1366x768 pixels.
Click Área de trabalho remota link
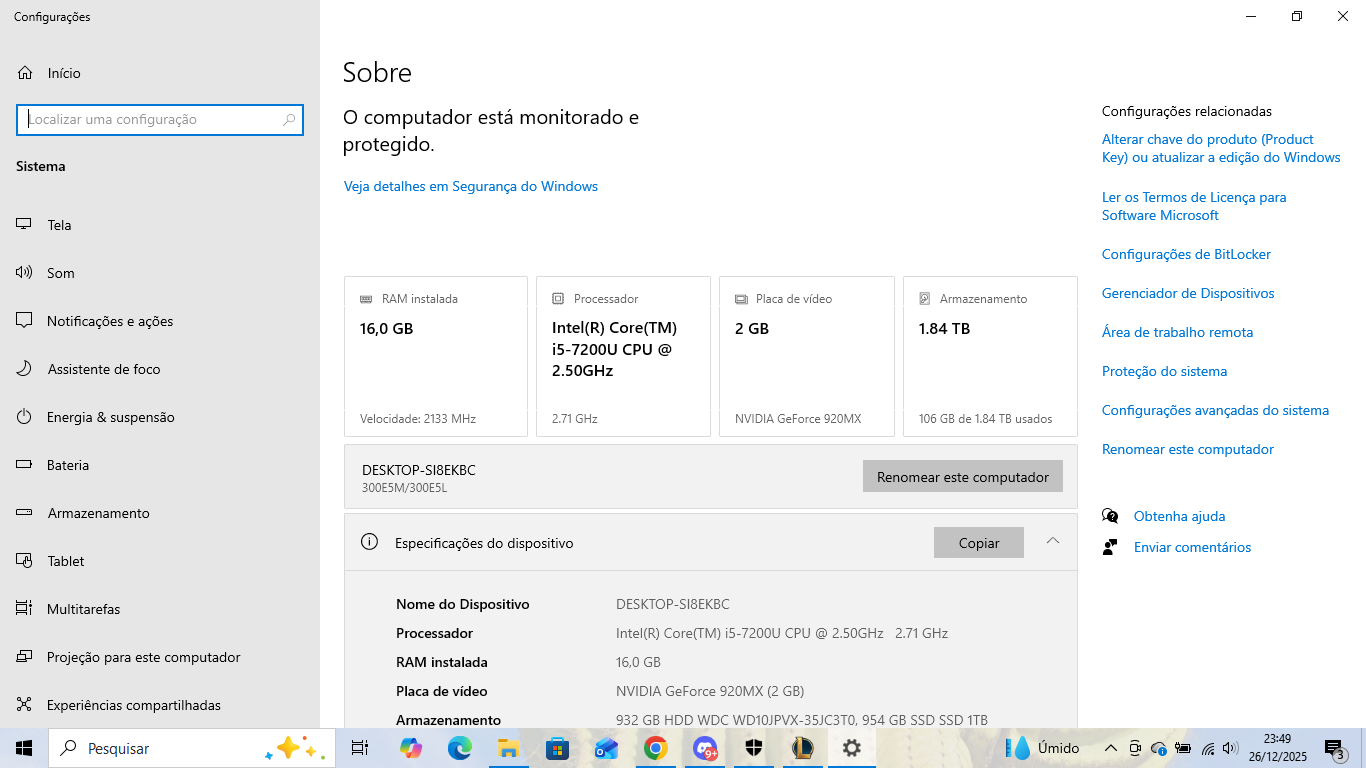(x=1177, y=332)
